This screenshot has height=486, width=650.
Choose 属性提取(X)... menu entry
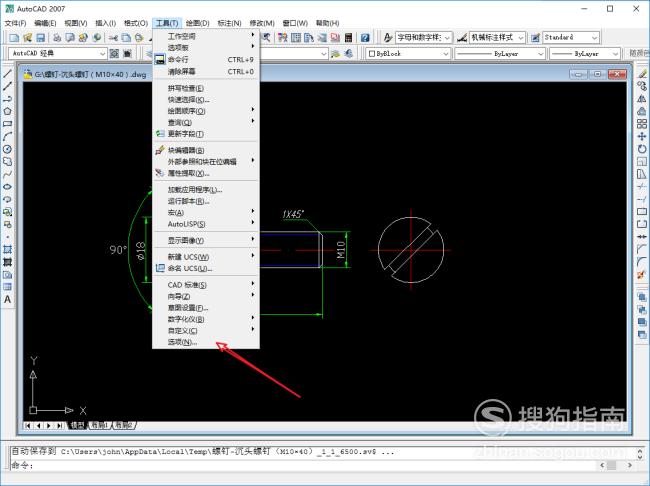pos(206,173)
